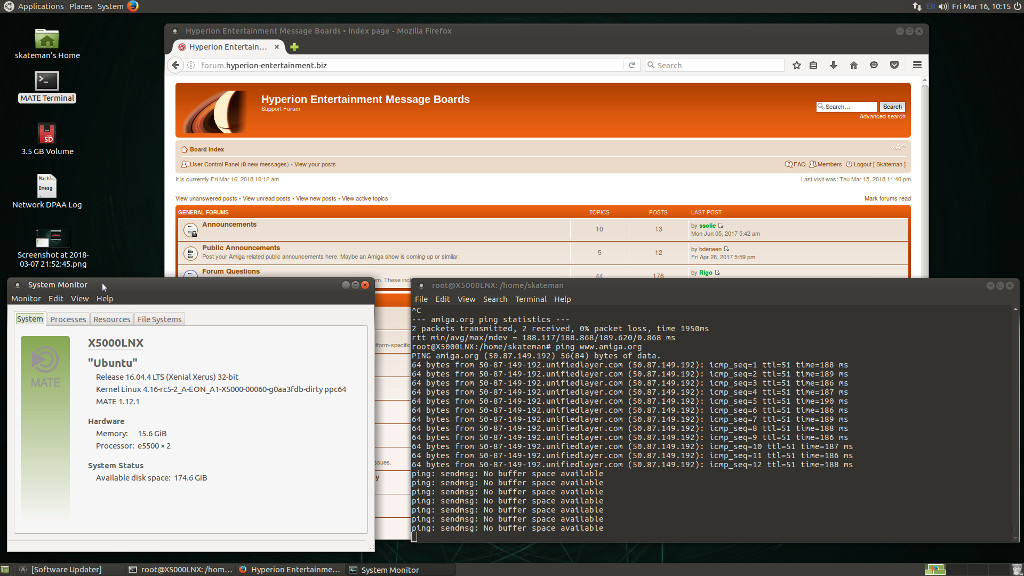Open the Applications menu in top panel
The image size is (1024, 576).
40,6
